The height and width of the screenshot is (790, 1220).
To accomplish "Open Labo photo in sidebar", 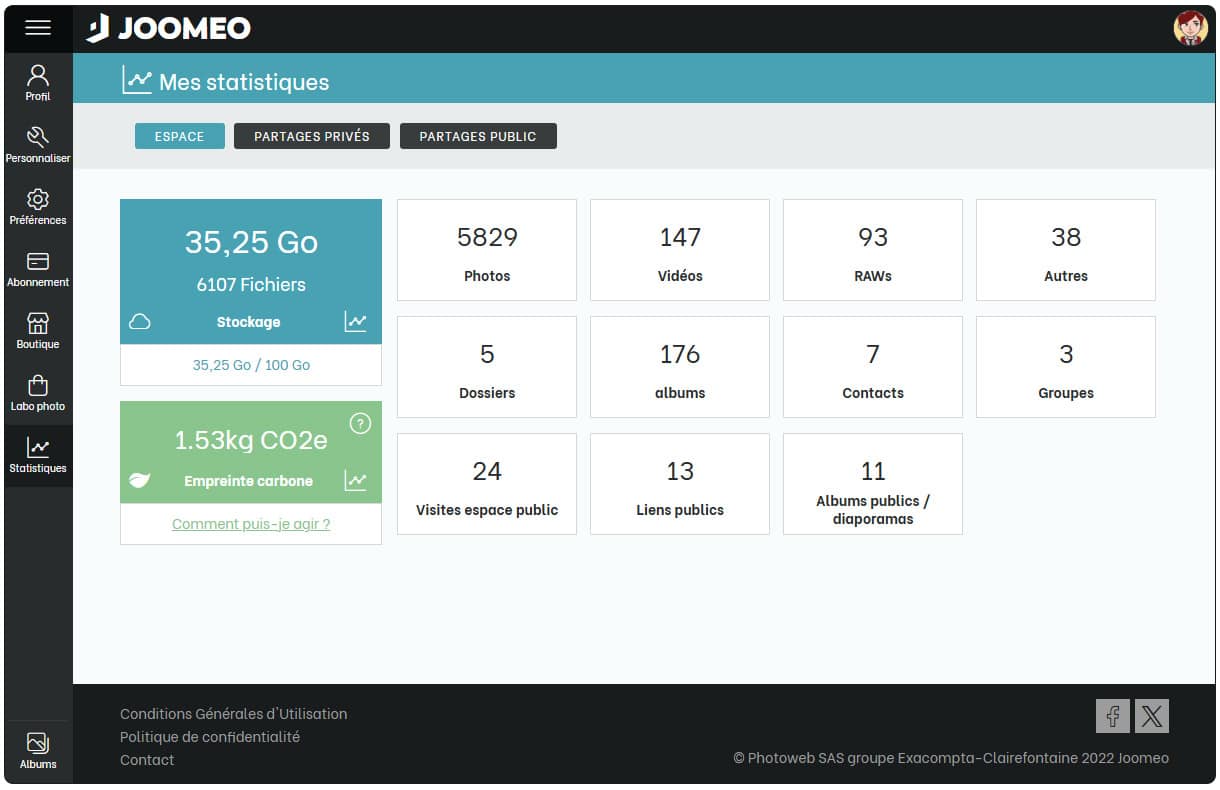I will point(38,392).
